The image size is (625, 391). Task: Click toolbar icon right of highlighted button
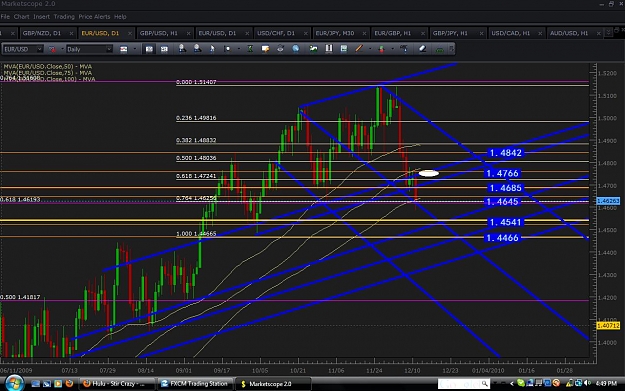pyautogui.click(x=164, y=49)
